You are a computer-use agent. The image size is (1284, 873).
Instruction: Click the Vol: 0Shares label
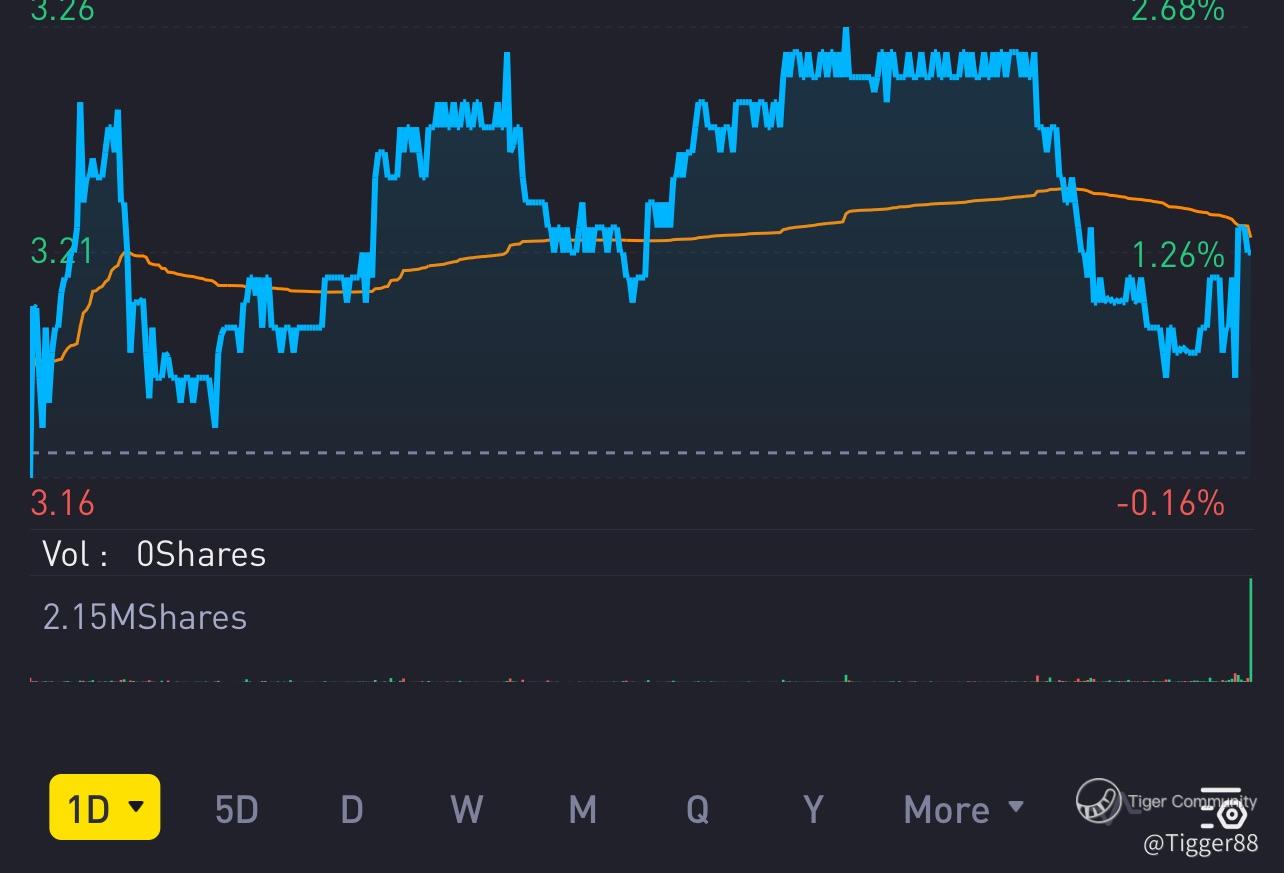pyautogui.click(x=154, y=554)
